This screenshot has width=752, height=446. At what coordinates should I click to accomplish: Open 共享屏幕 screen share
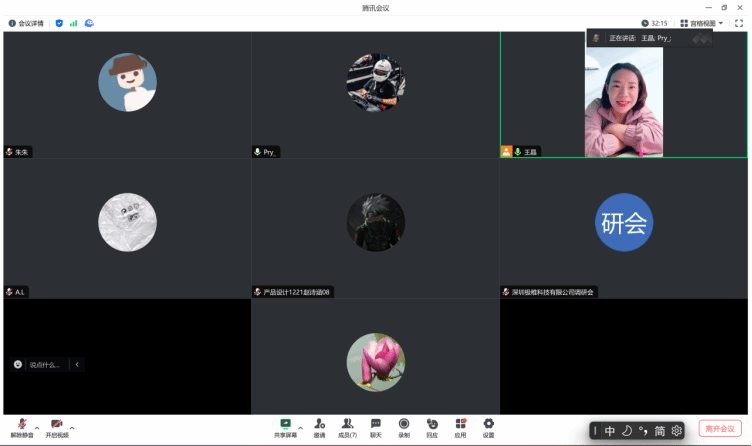click(285, 427)
